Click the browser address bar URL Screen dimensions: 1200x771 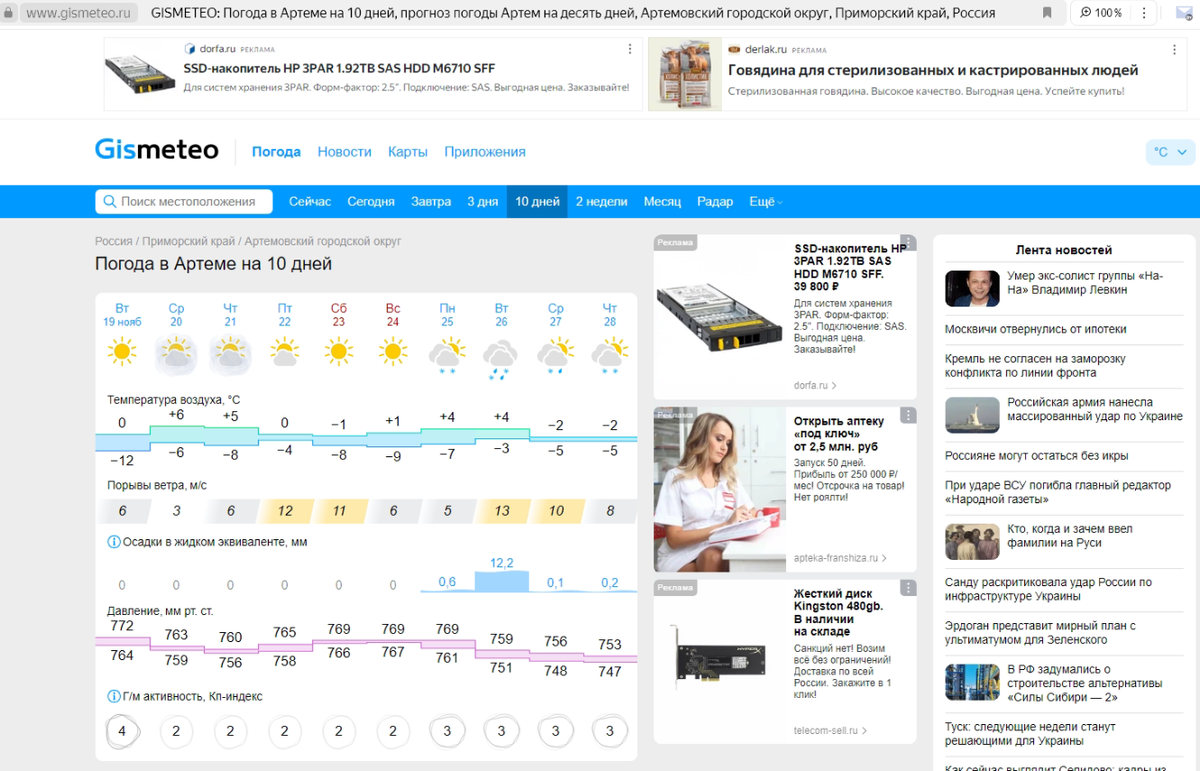(79, 13)
